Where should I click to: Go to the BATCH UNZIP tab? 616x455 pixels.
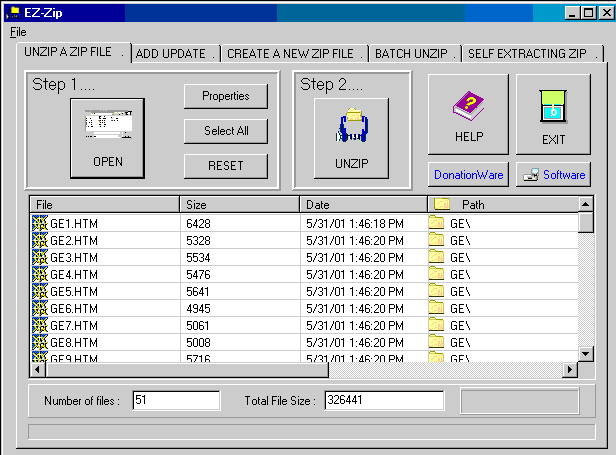(x=415, y=54)
